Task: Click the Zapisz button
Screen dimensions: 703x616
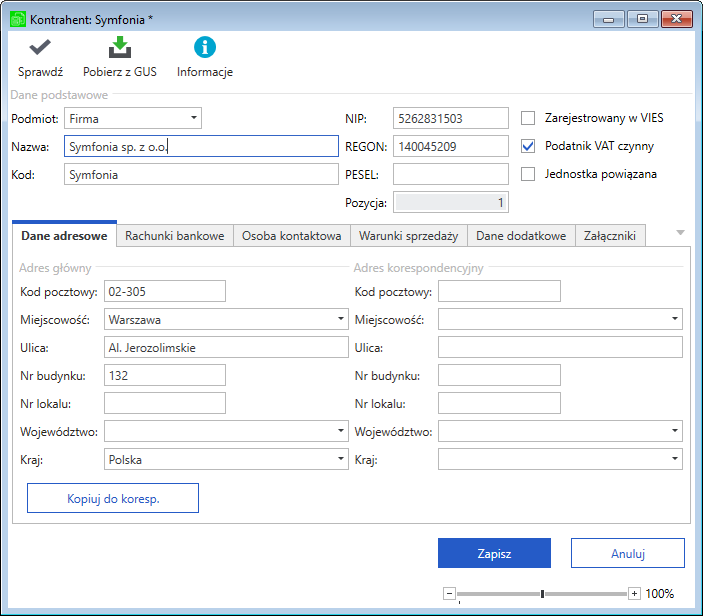Action: tap(494, 553)
